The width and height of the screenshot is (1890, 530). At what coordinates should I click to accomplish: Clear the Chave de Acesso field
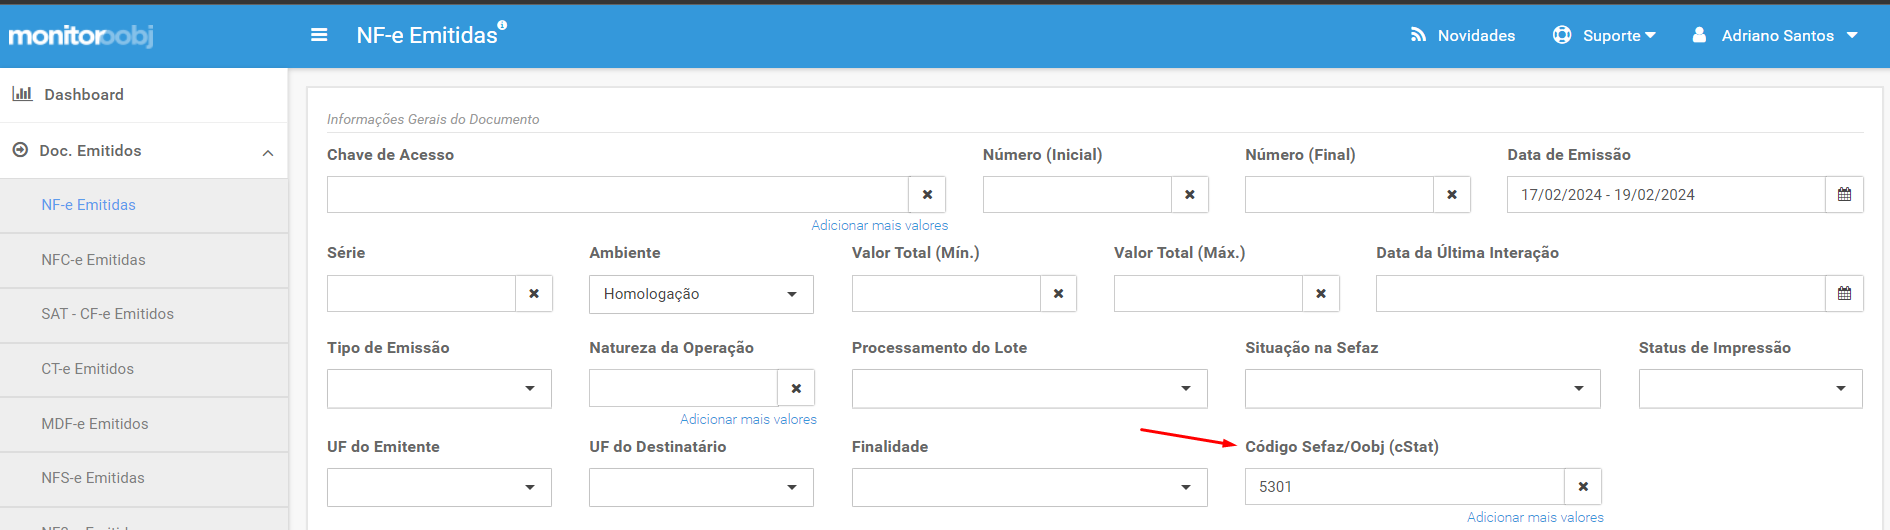point(927,195)
